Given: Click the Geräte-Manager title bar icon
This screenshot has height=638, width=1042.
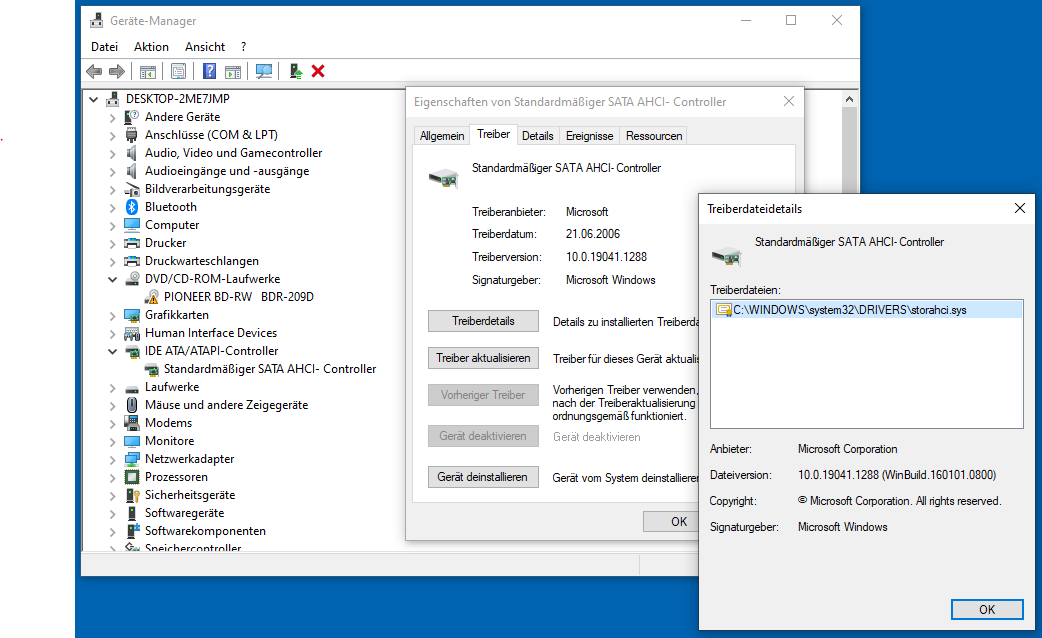Looking at the screenshot, I should point(97,21).
